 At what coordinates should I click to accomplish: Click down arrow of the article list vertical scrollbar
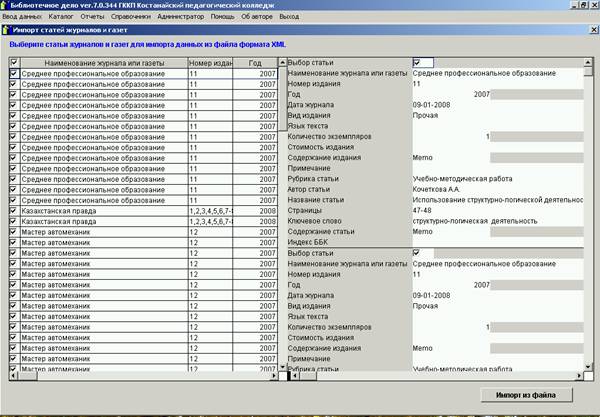[283, 367]
